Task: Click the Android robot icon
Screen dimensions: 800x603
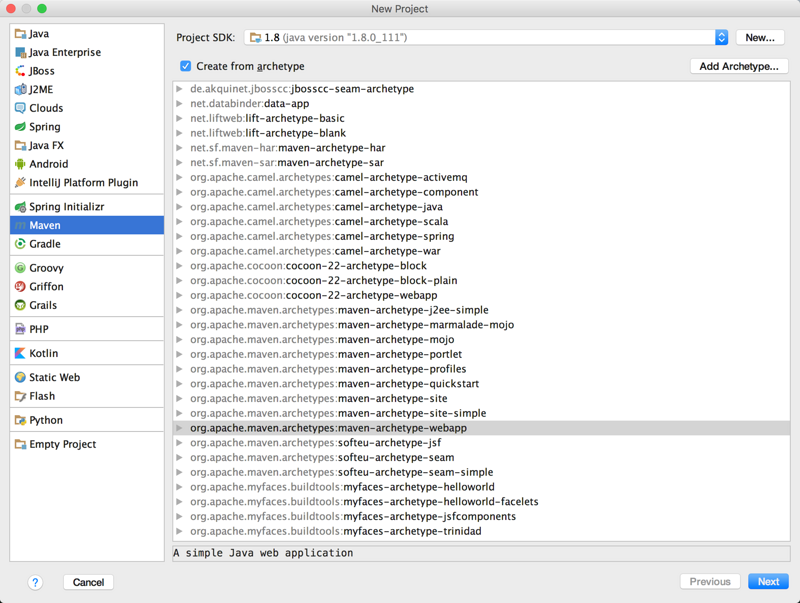Action: pyautogui.click(x=20, y=164)
